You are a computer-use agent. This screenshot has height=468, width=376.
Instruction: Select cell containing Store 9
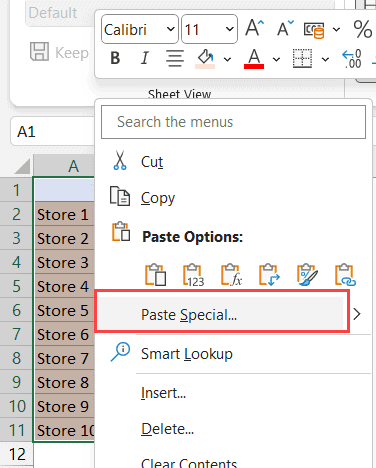point(64,406)
